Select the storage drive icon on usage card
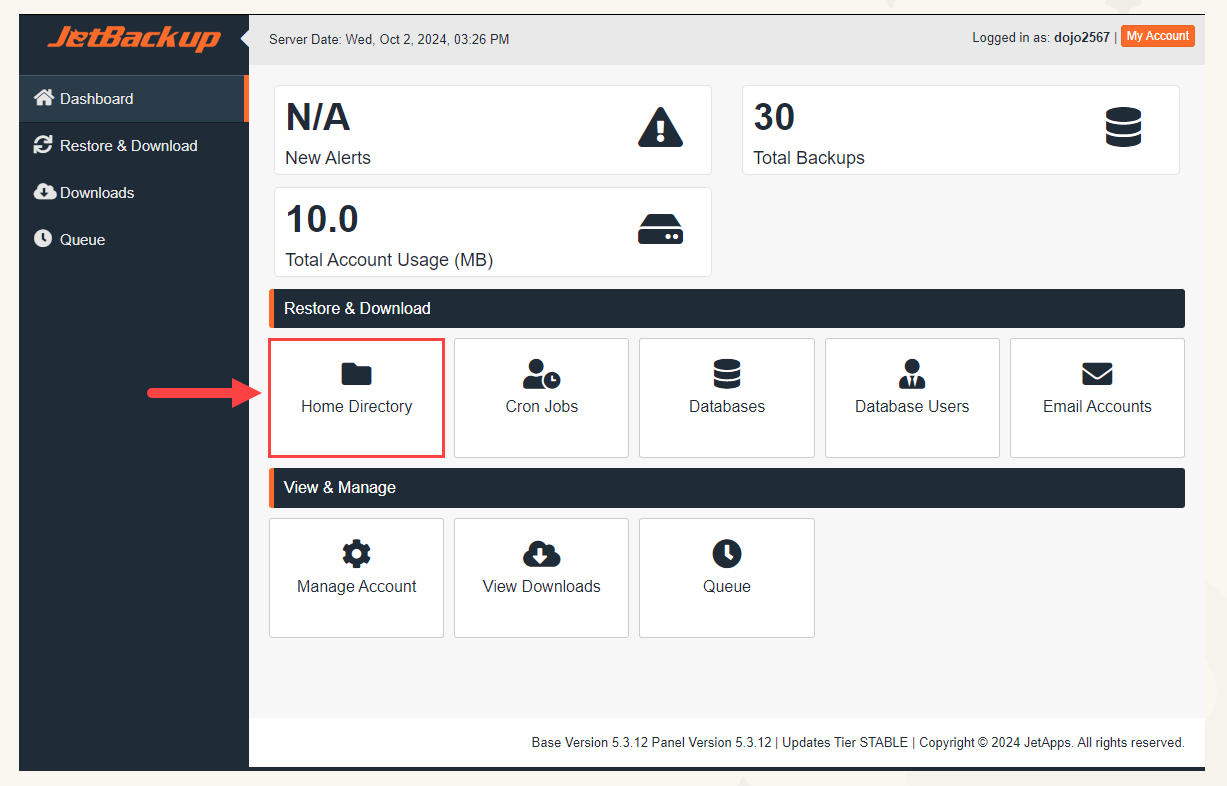The height and width of the screenshot is (786, 1227). point(660,230)
